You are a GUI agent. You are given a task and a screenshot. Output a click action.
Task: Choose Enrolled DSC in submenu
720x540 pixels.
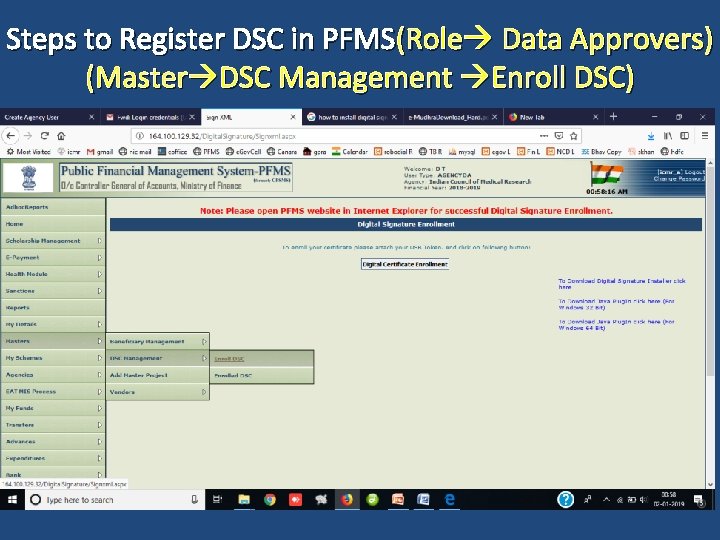(x=262, y=375)
